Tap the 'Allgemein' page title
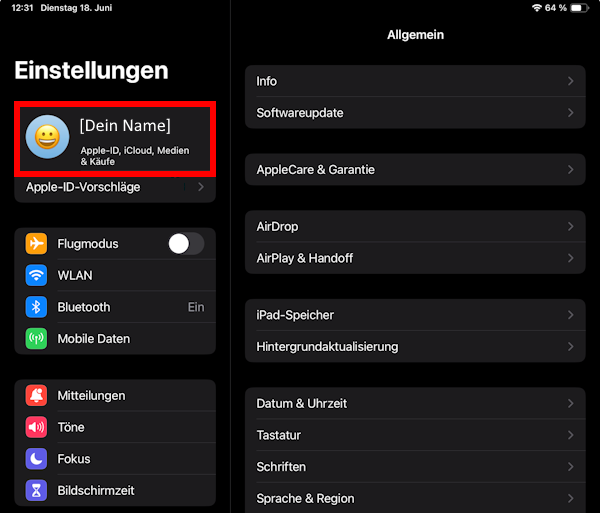This screenshot has width=600, height=513. tap(415, 35)
